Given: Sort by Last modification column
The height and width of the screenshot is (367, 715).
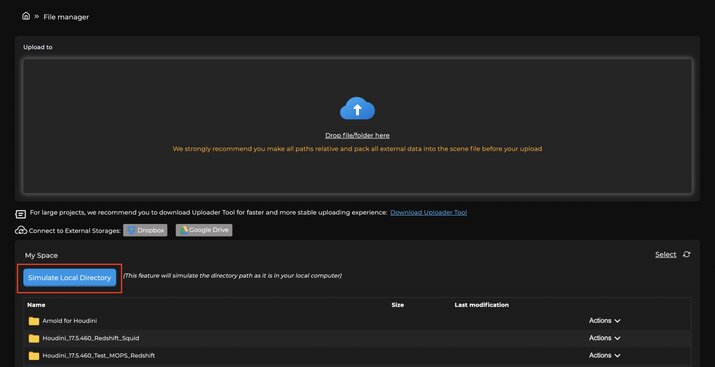Looking at the screenshot, I should [x=482, y=305].
